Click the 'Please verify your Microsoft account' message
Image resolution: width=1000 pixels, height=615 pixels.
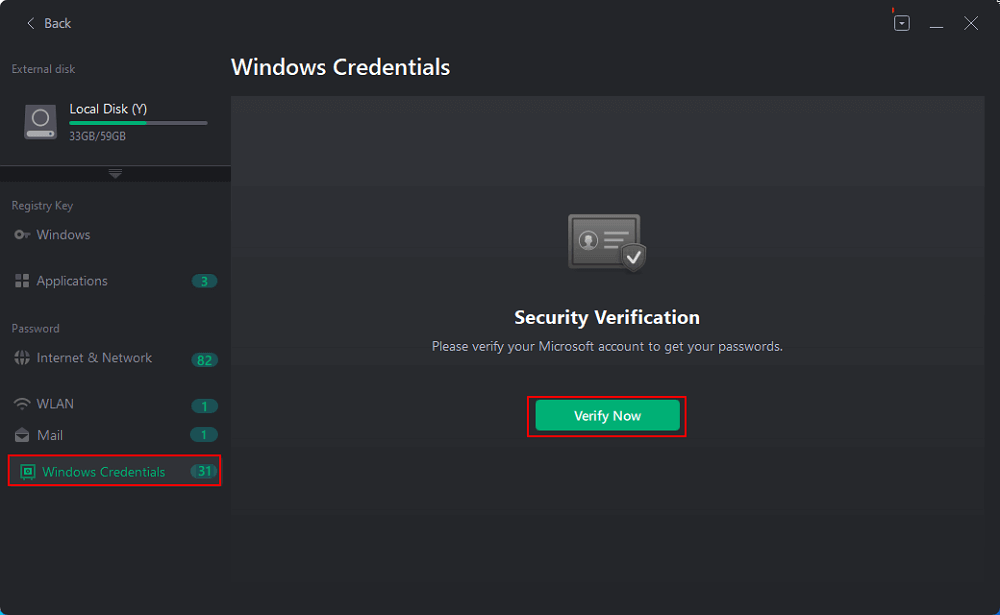607,346
